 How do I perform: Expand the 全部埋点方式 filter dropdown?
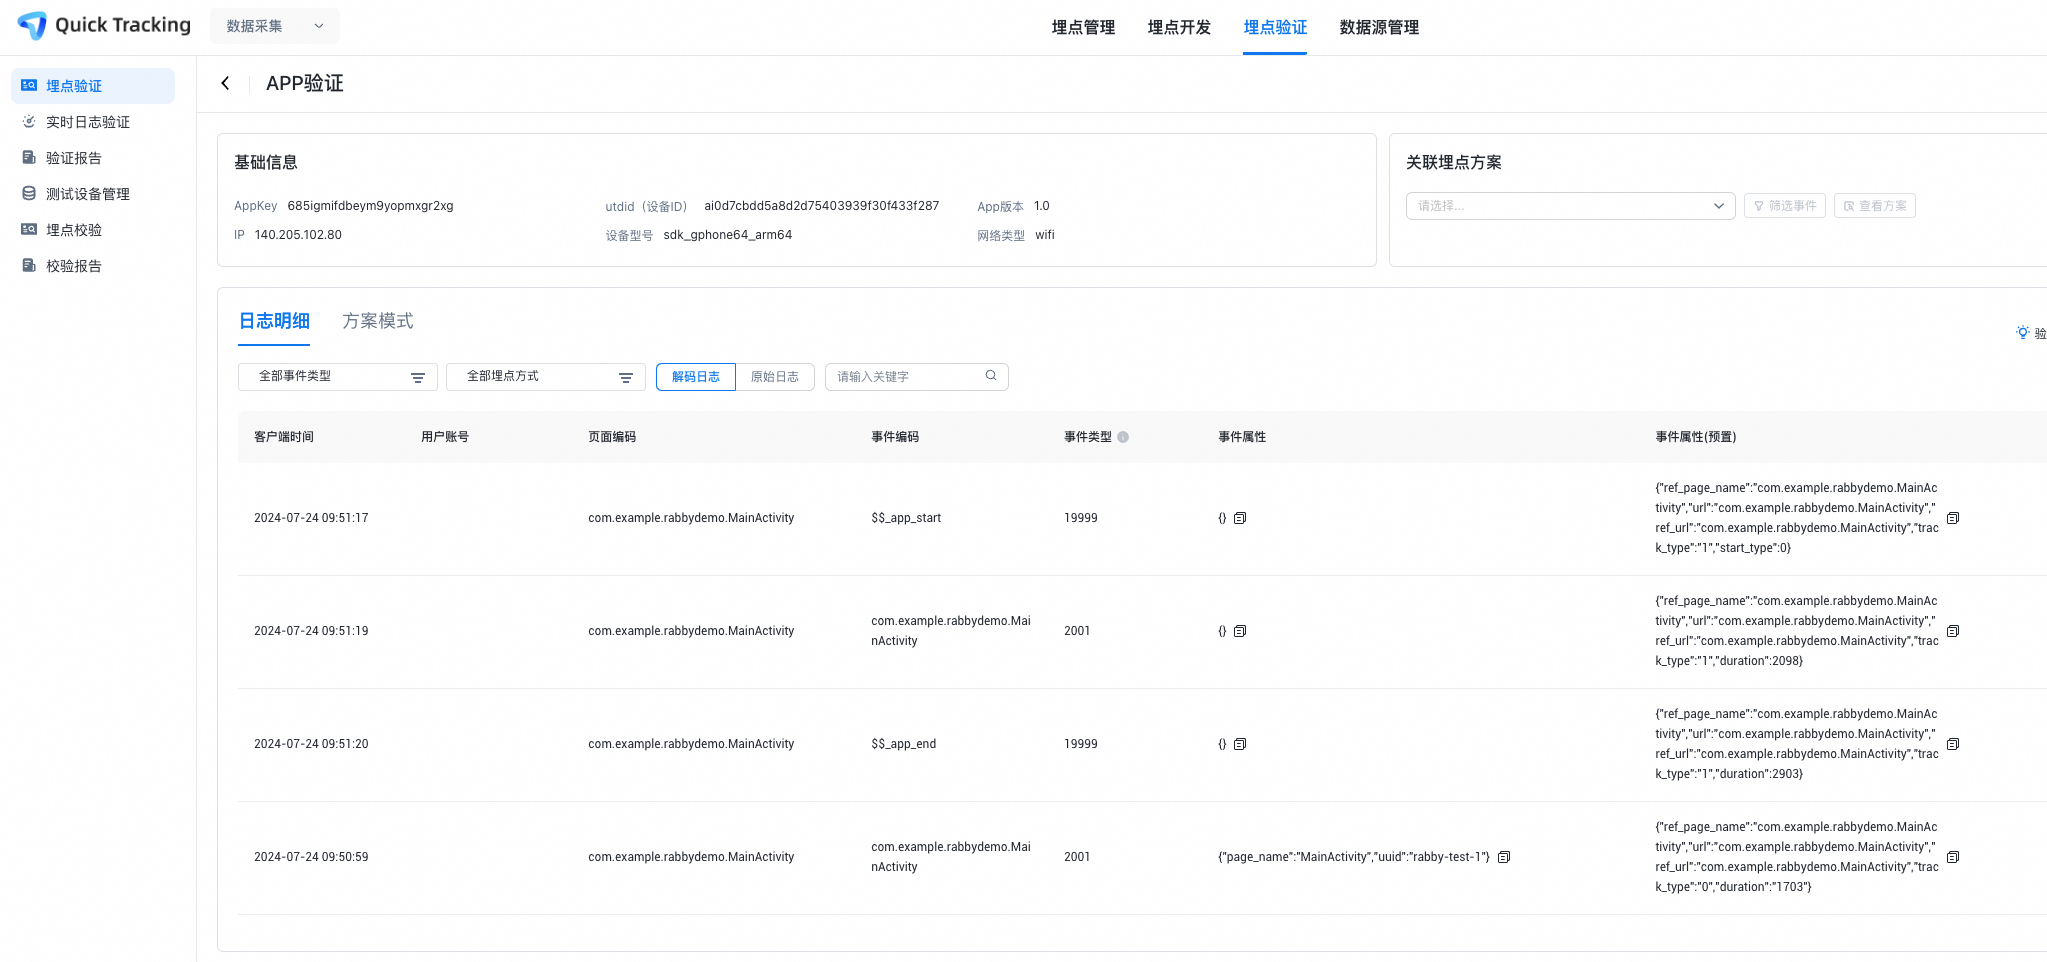[546, 377]
